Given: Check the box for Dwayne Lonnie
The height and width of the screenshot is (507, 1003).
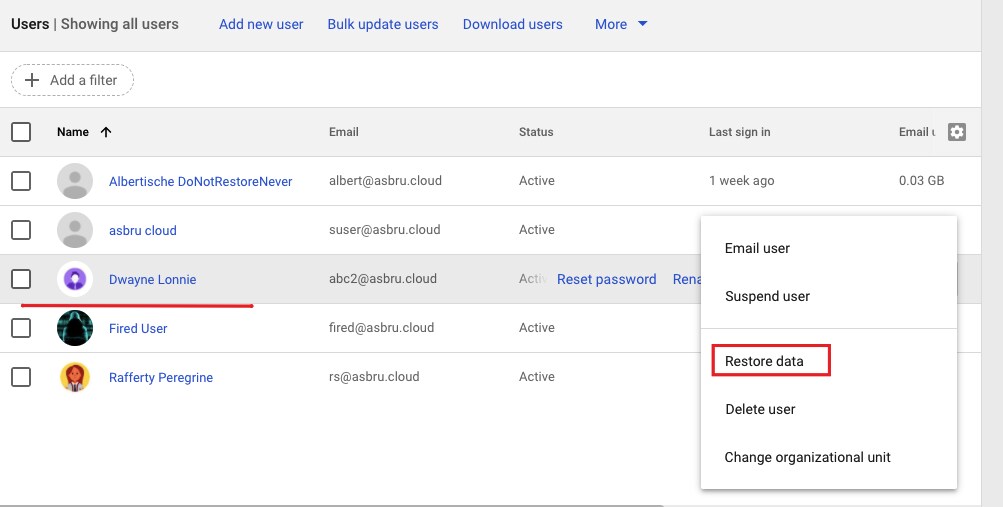Looking at the screenshot, I should pos(21,279).
